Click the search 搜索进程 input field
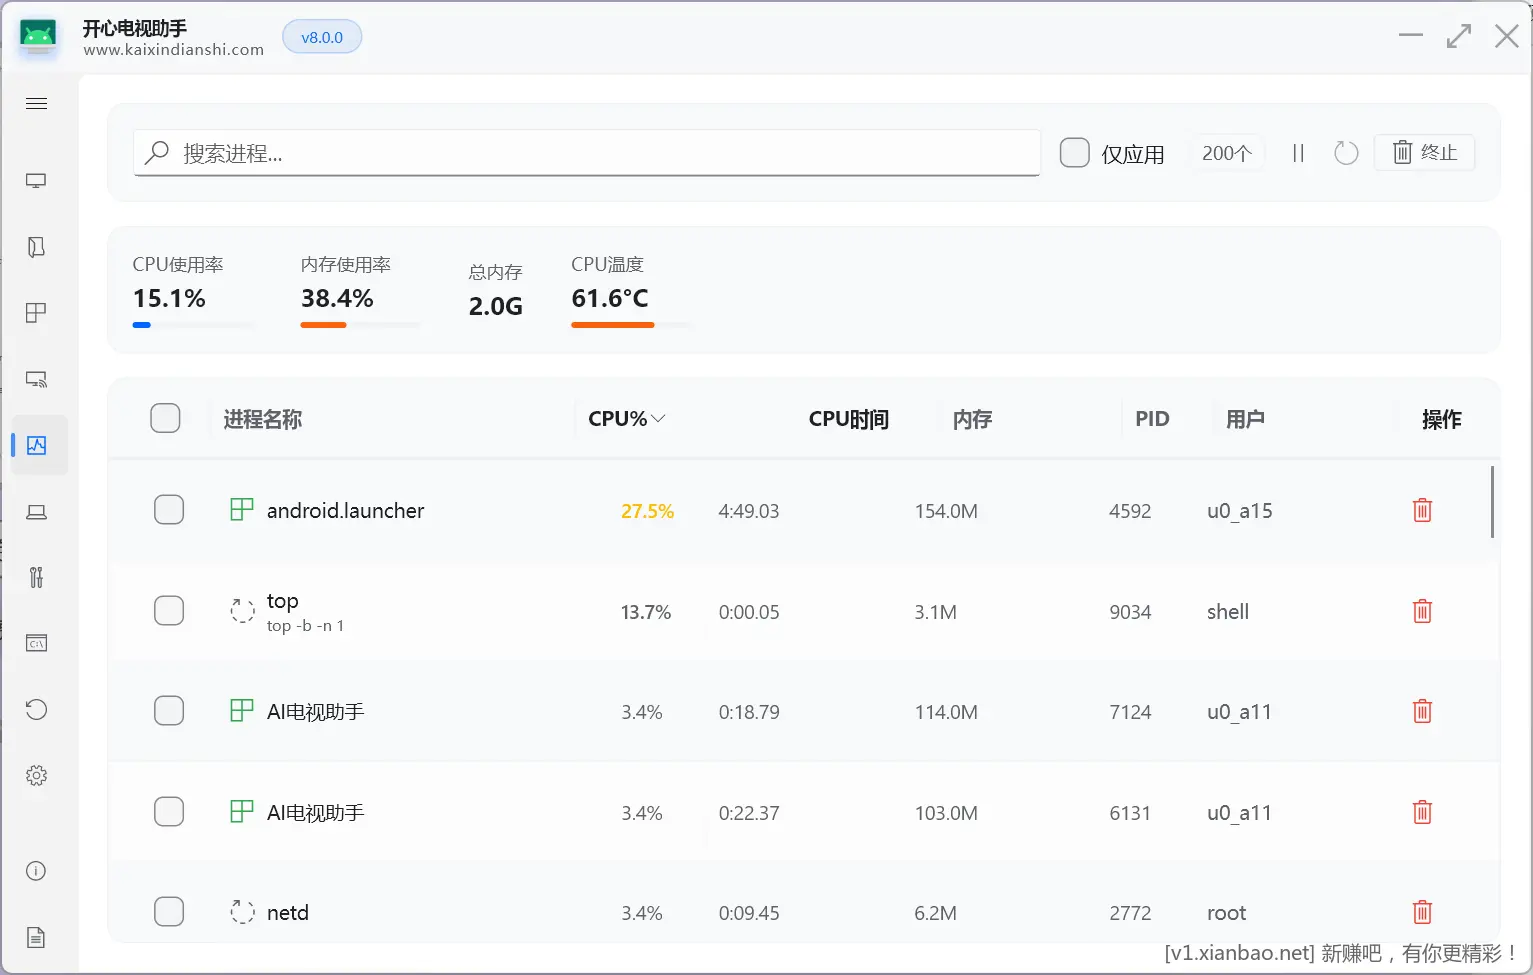This screenshot has width=1533, height=975. coord(587,153)
